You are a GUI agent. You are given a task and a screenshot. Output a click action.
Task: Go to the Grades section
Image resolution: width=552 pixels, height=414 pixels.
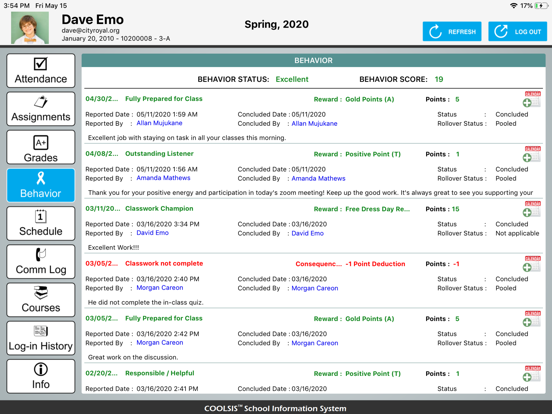tap(41, 147)
